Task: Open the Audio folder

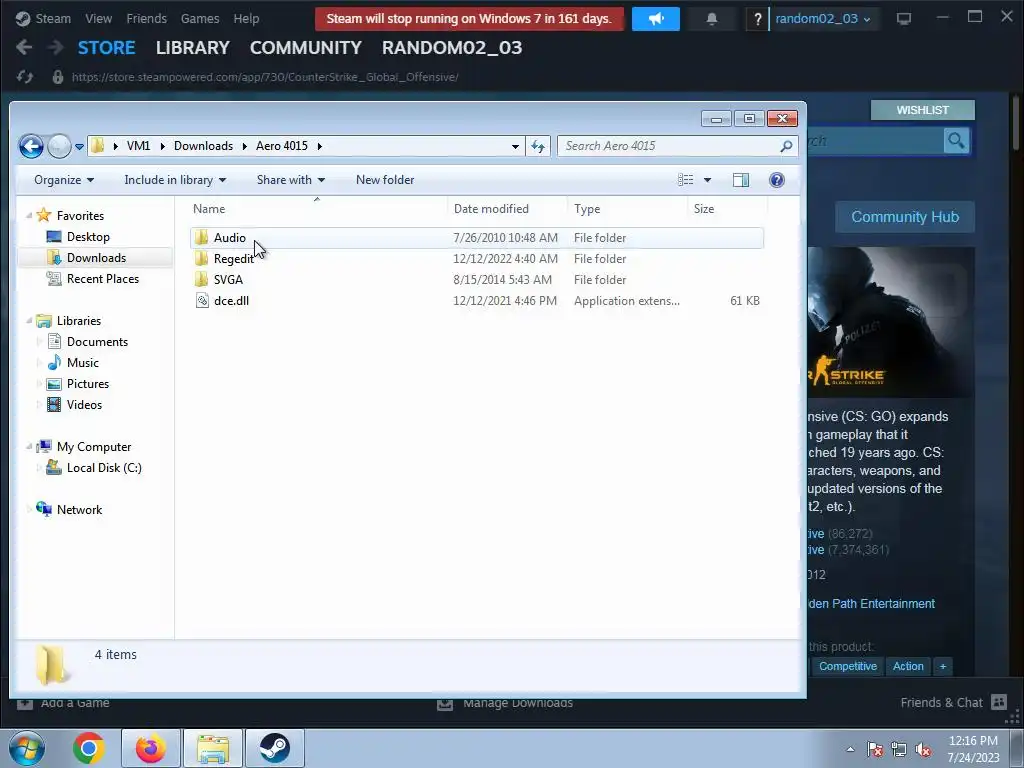Action: click(229, 238)
